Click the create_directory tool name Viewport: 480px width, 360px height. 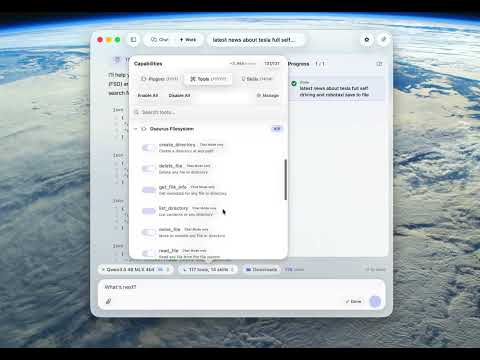click(177, 145)
